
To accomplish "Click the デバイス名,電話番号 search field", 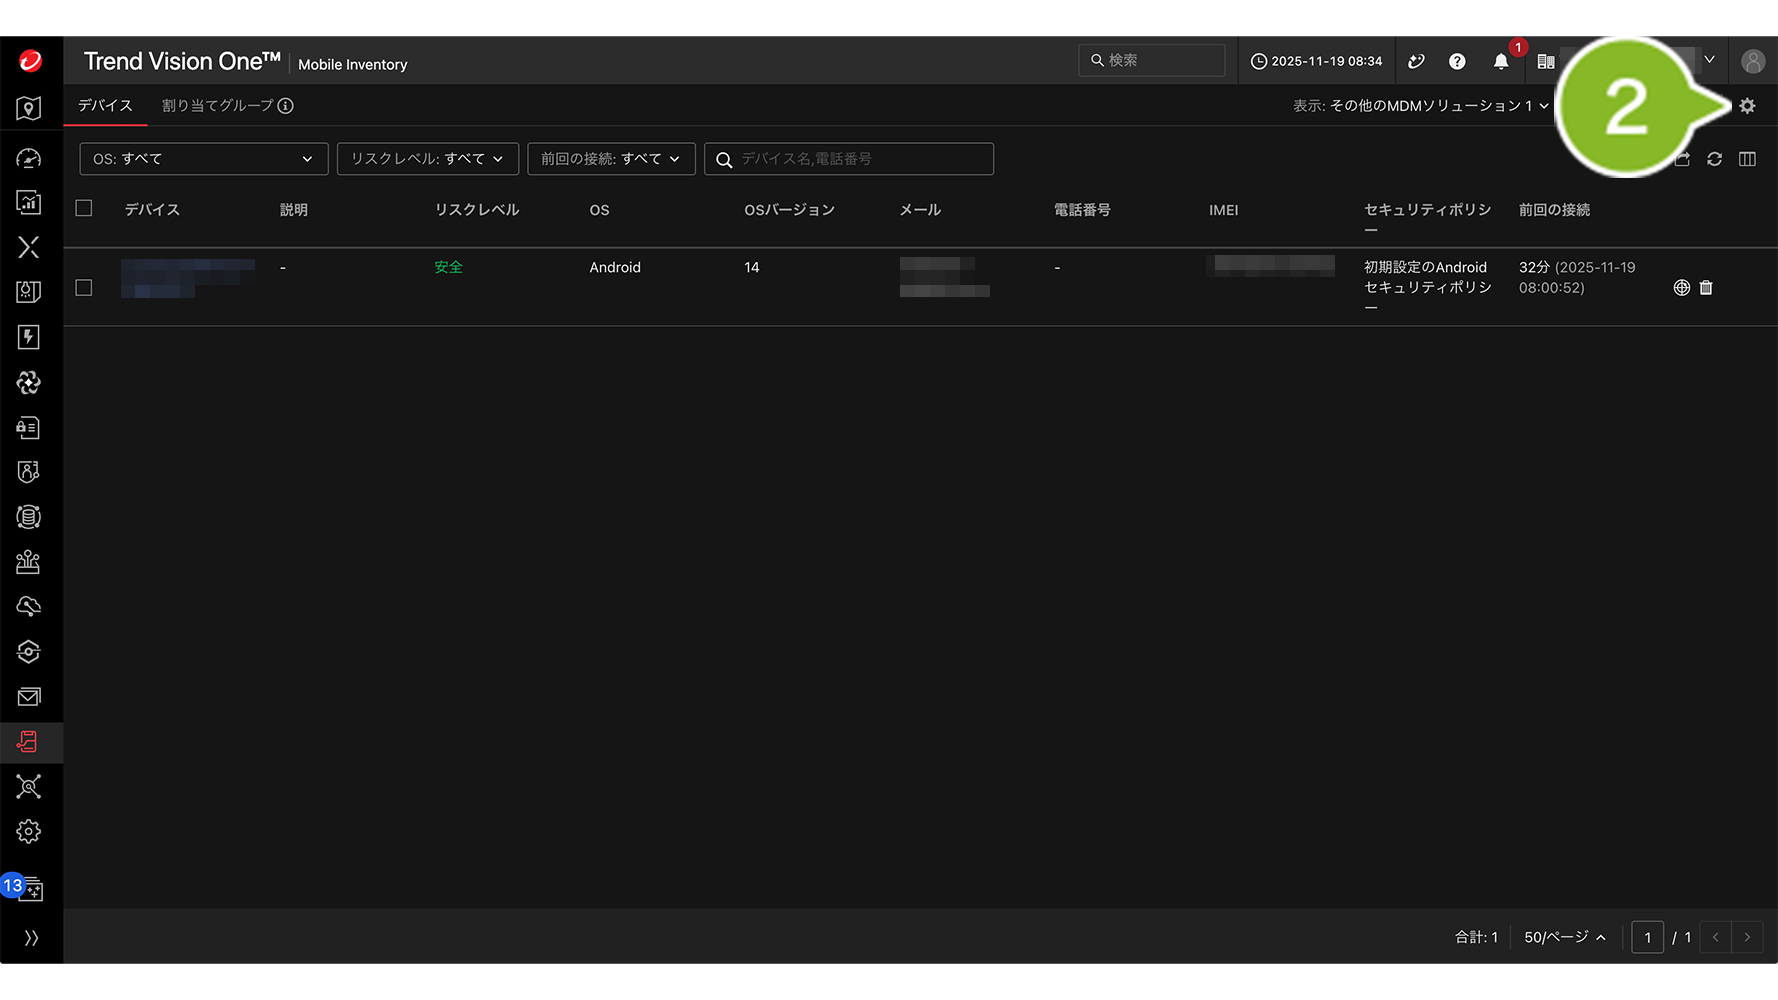I will [860, 159].
